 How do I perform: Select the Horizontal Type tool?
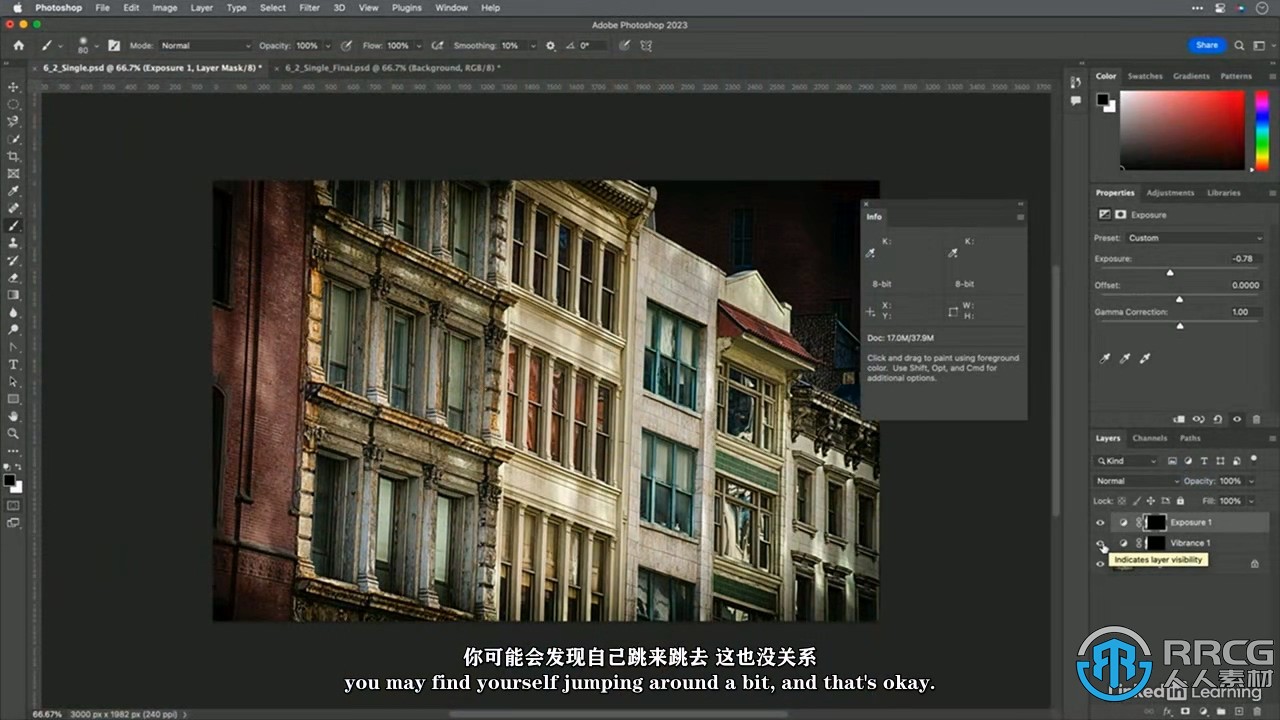point(13,364)
